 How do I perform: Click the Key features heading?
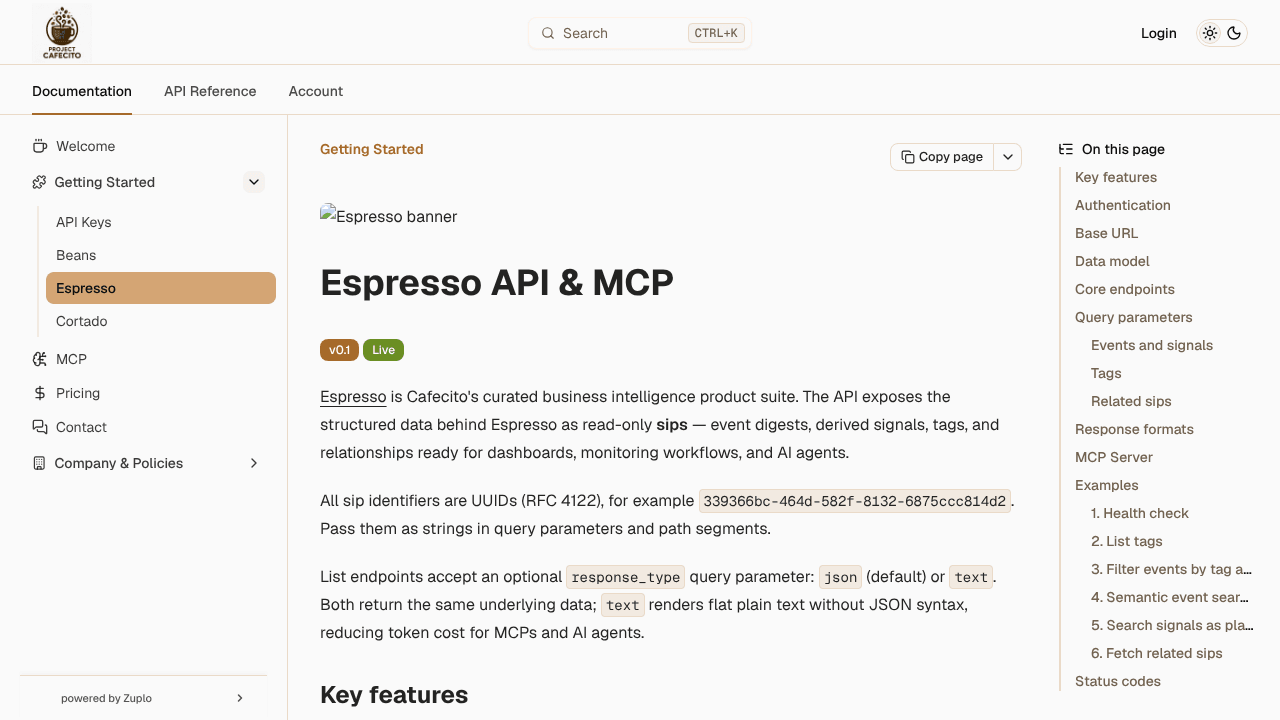tap(394, 695)
